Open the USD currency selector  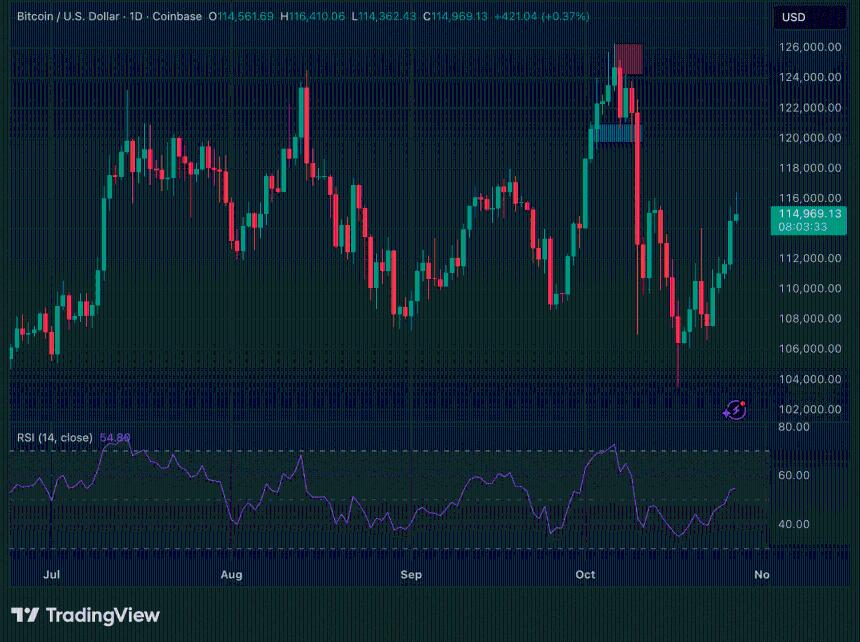794,17
